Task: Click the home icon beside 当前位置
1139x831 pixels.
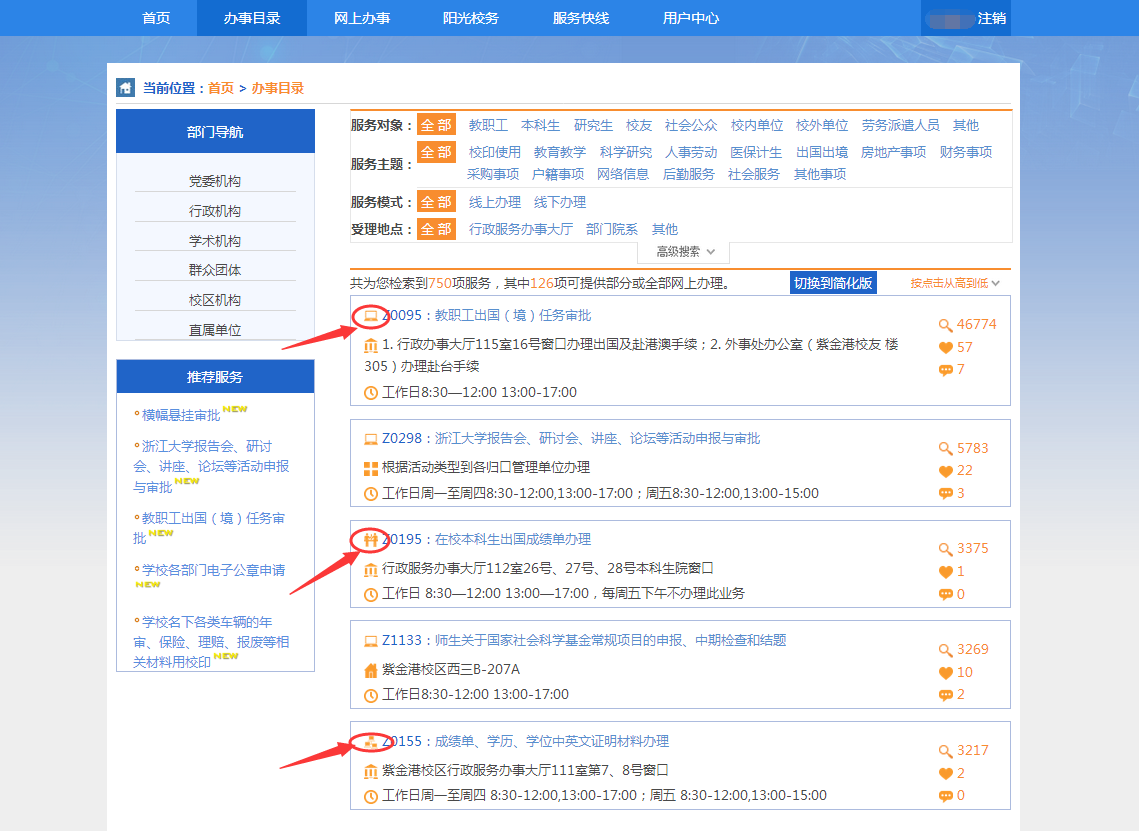Action: tap(125, 88)
